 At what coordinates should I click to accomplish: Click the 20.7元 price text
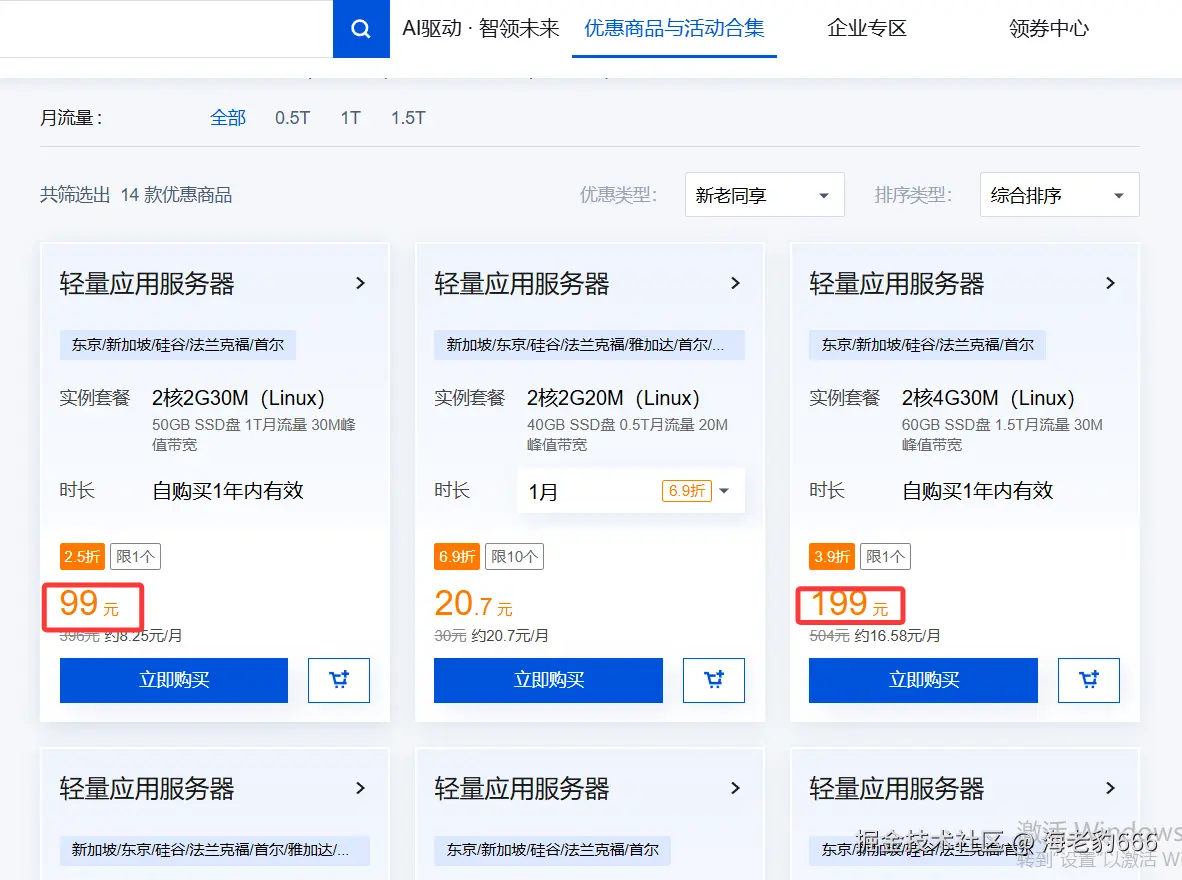[x=473, y=603]
